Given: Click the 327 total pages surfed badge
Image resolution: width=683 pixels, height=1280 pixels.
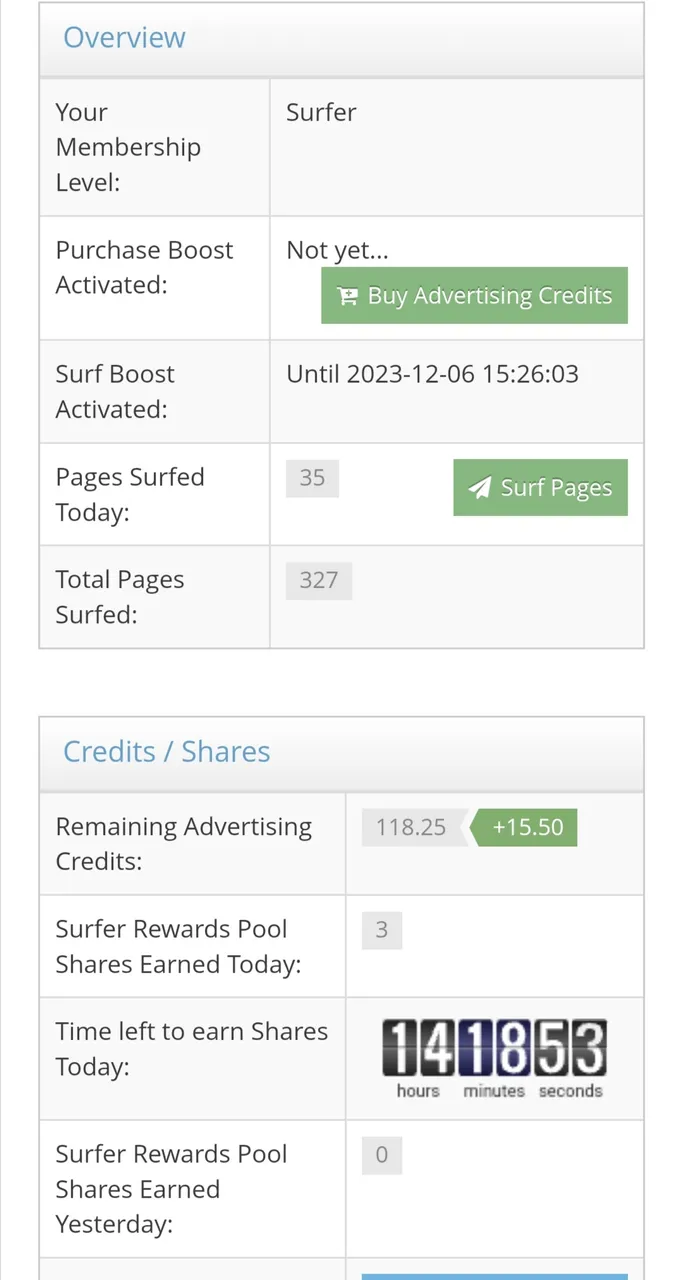Looking at the screenshot, I should 318,580.
